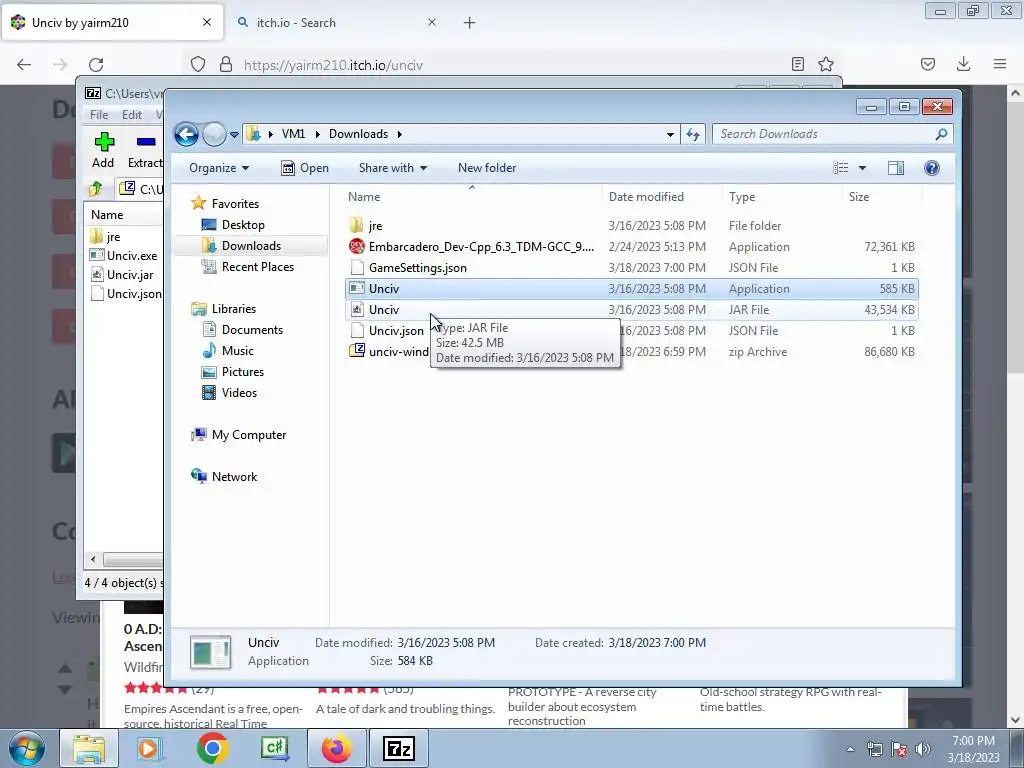Bookmark page with star icon
Image resolution: width=1024 pixels, height=768 pixels.
[825, 65]
